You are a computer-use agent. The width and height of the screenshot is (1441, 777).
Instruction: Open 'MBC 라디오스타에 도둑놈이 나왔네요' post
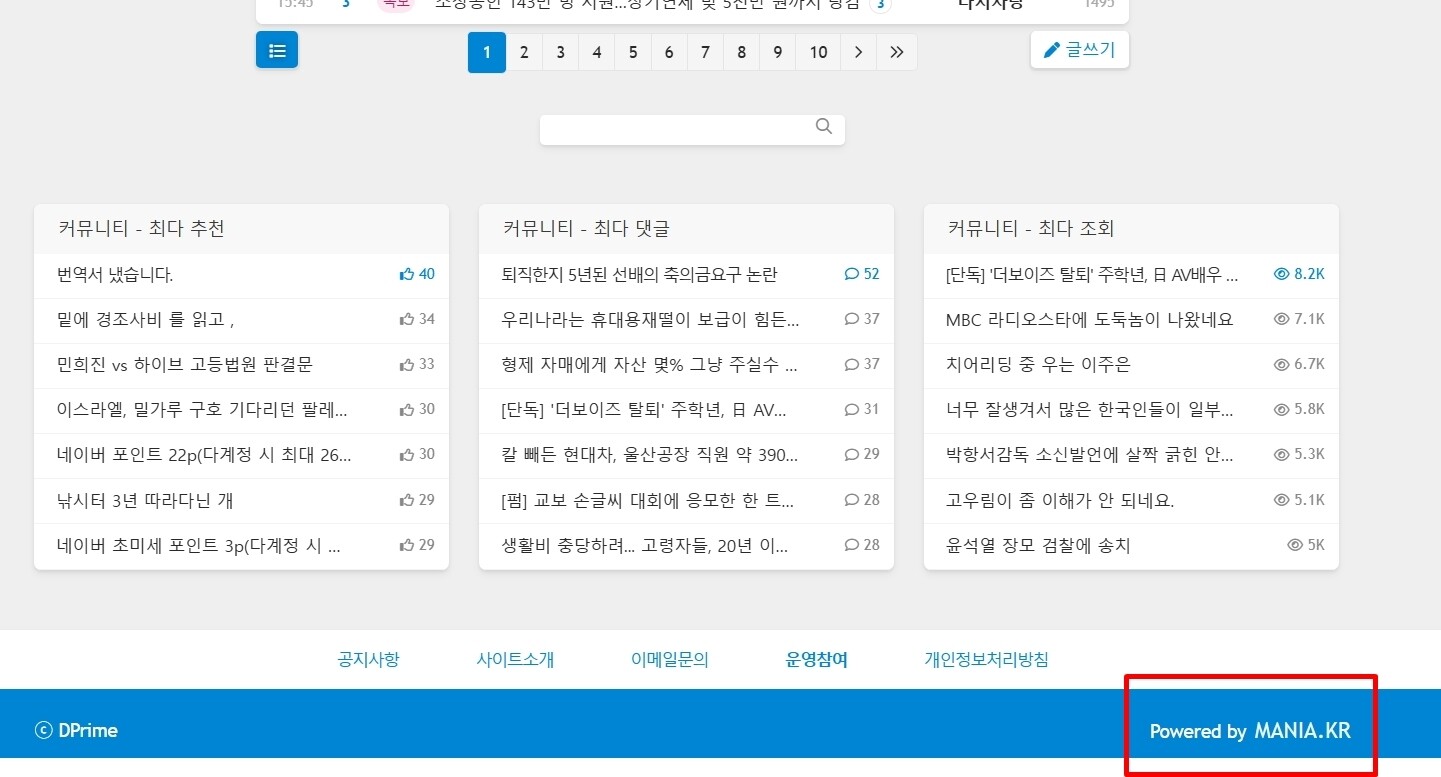point(1089,319)
